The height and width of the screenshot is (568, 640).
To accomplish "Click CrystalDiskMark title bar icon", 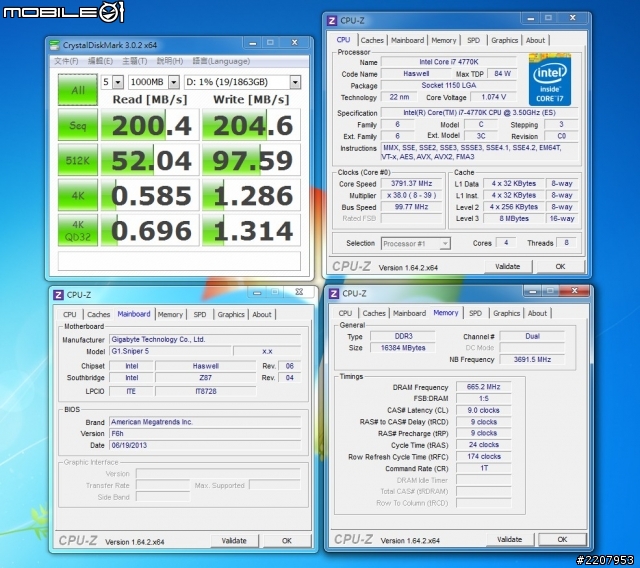I will (x=54, y=45).
